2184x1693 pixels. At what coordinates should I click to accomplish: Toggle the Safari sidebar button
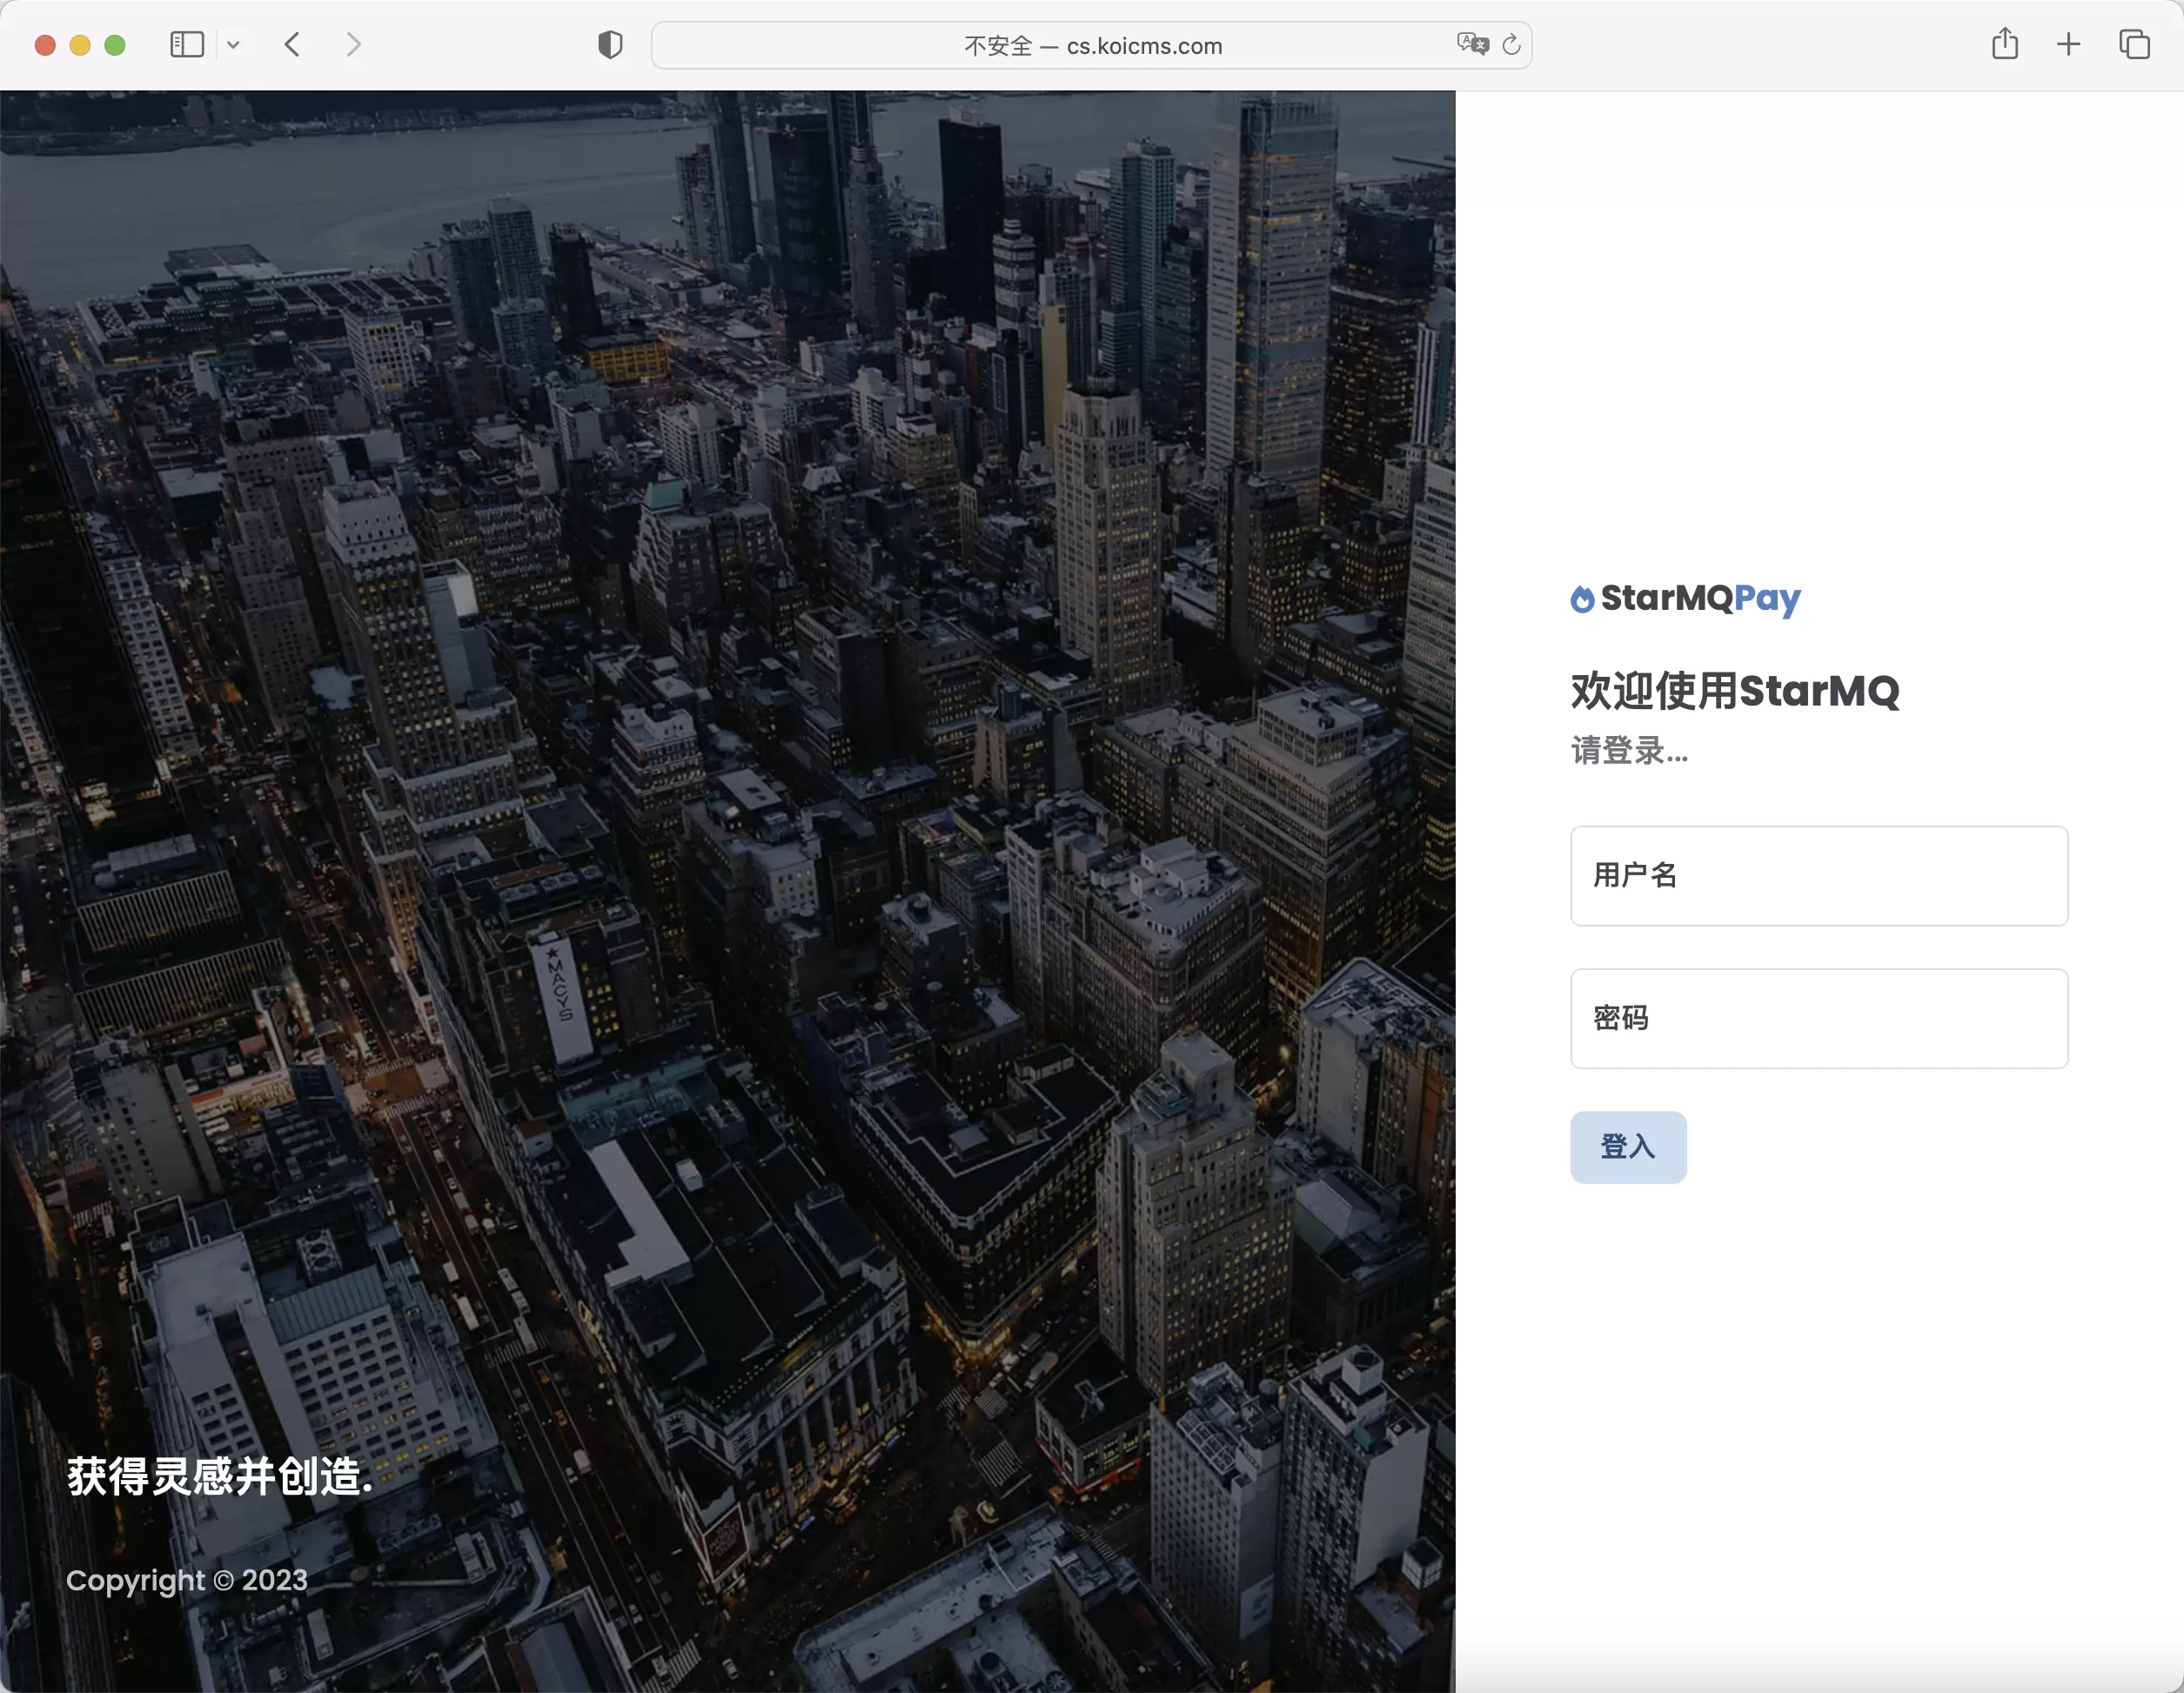coord(187,45)
